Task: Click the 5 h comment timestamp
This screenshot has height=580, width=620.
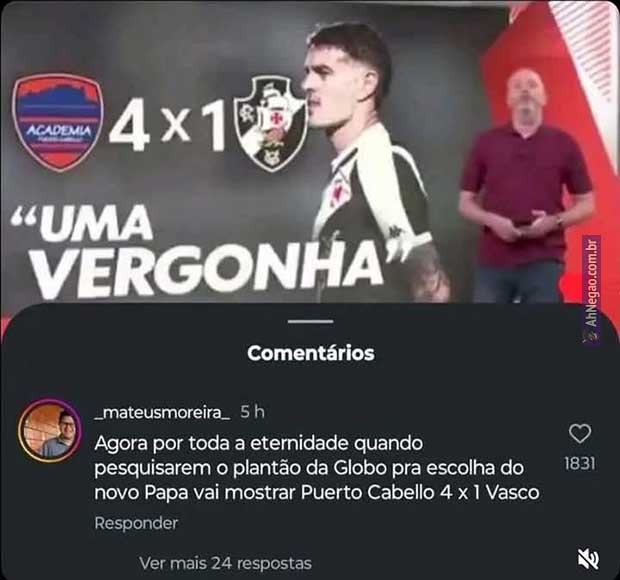Action: pos(252,412)
